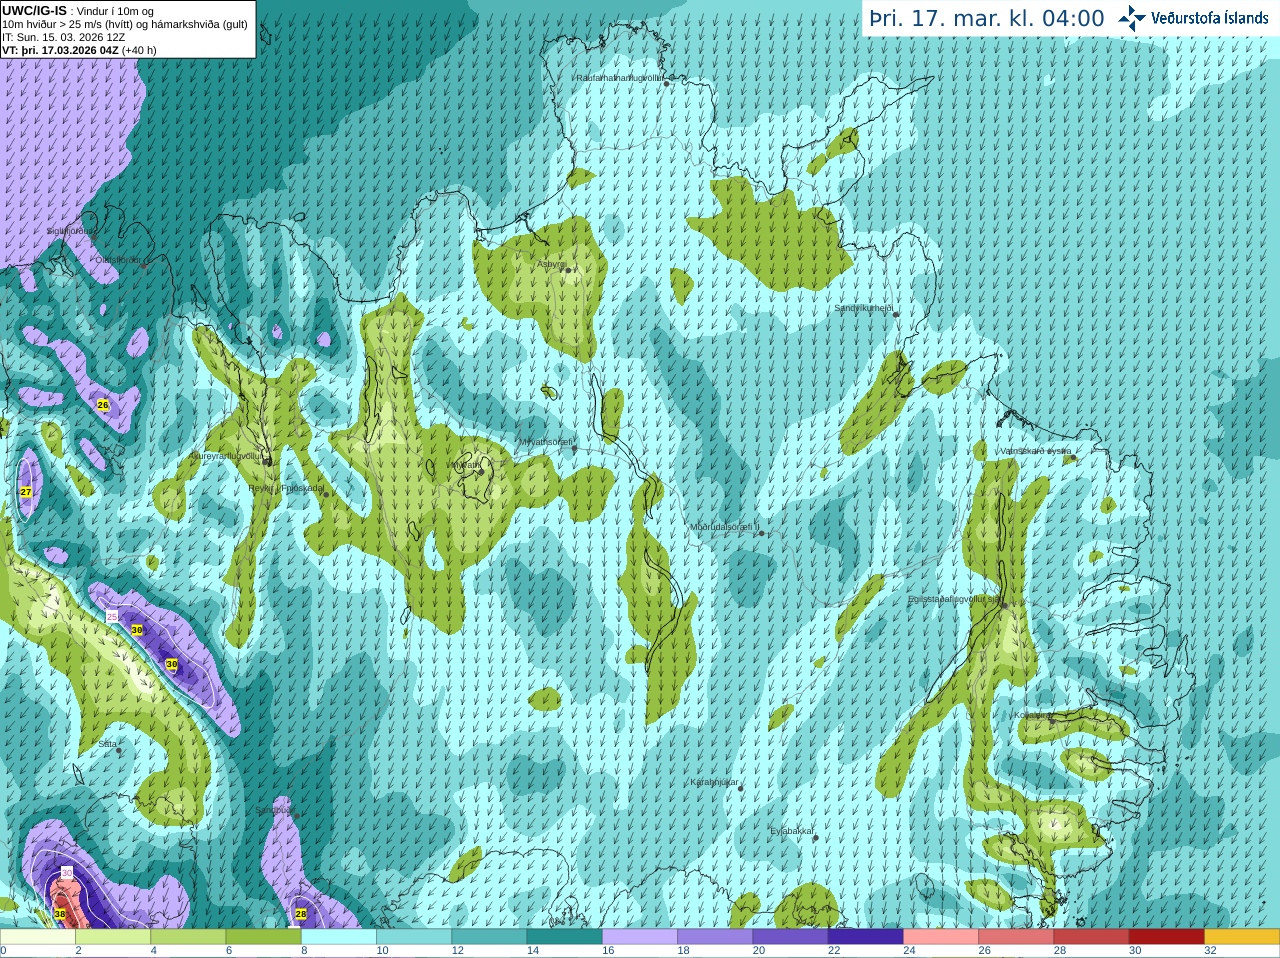Select the deep purple 22–24 m/s legend swatch

pyautogui.click(x=865, y=937)
